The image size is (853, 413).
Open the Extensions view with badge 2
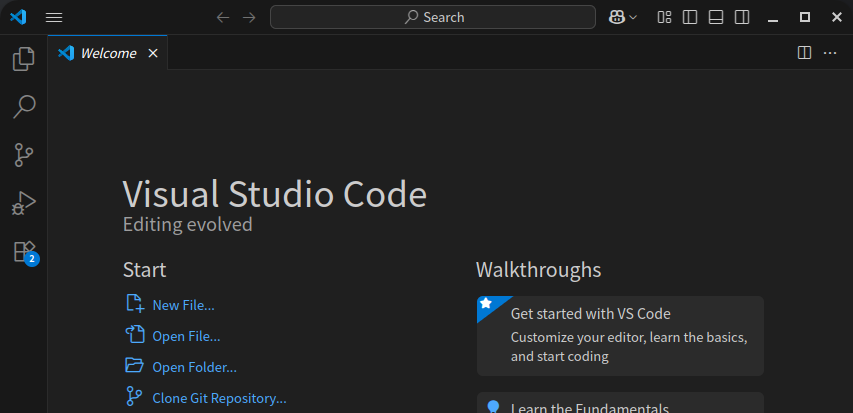[x=24, y=252]
